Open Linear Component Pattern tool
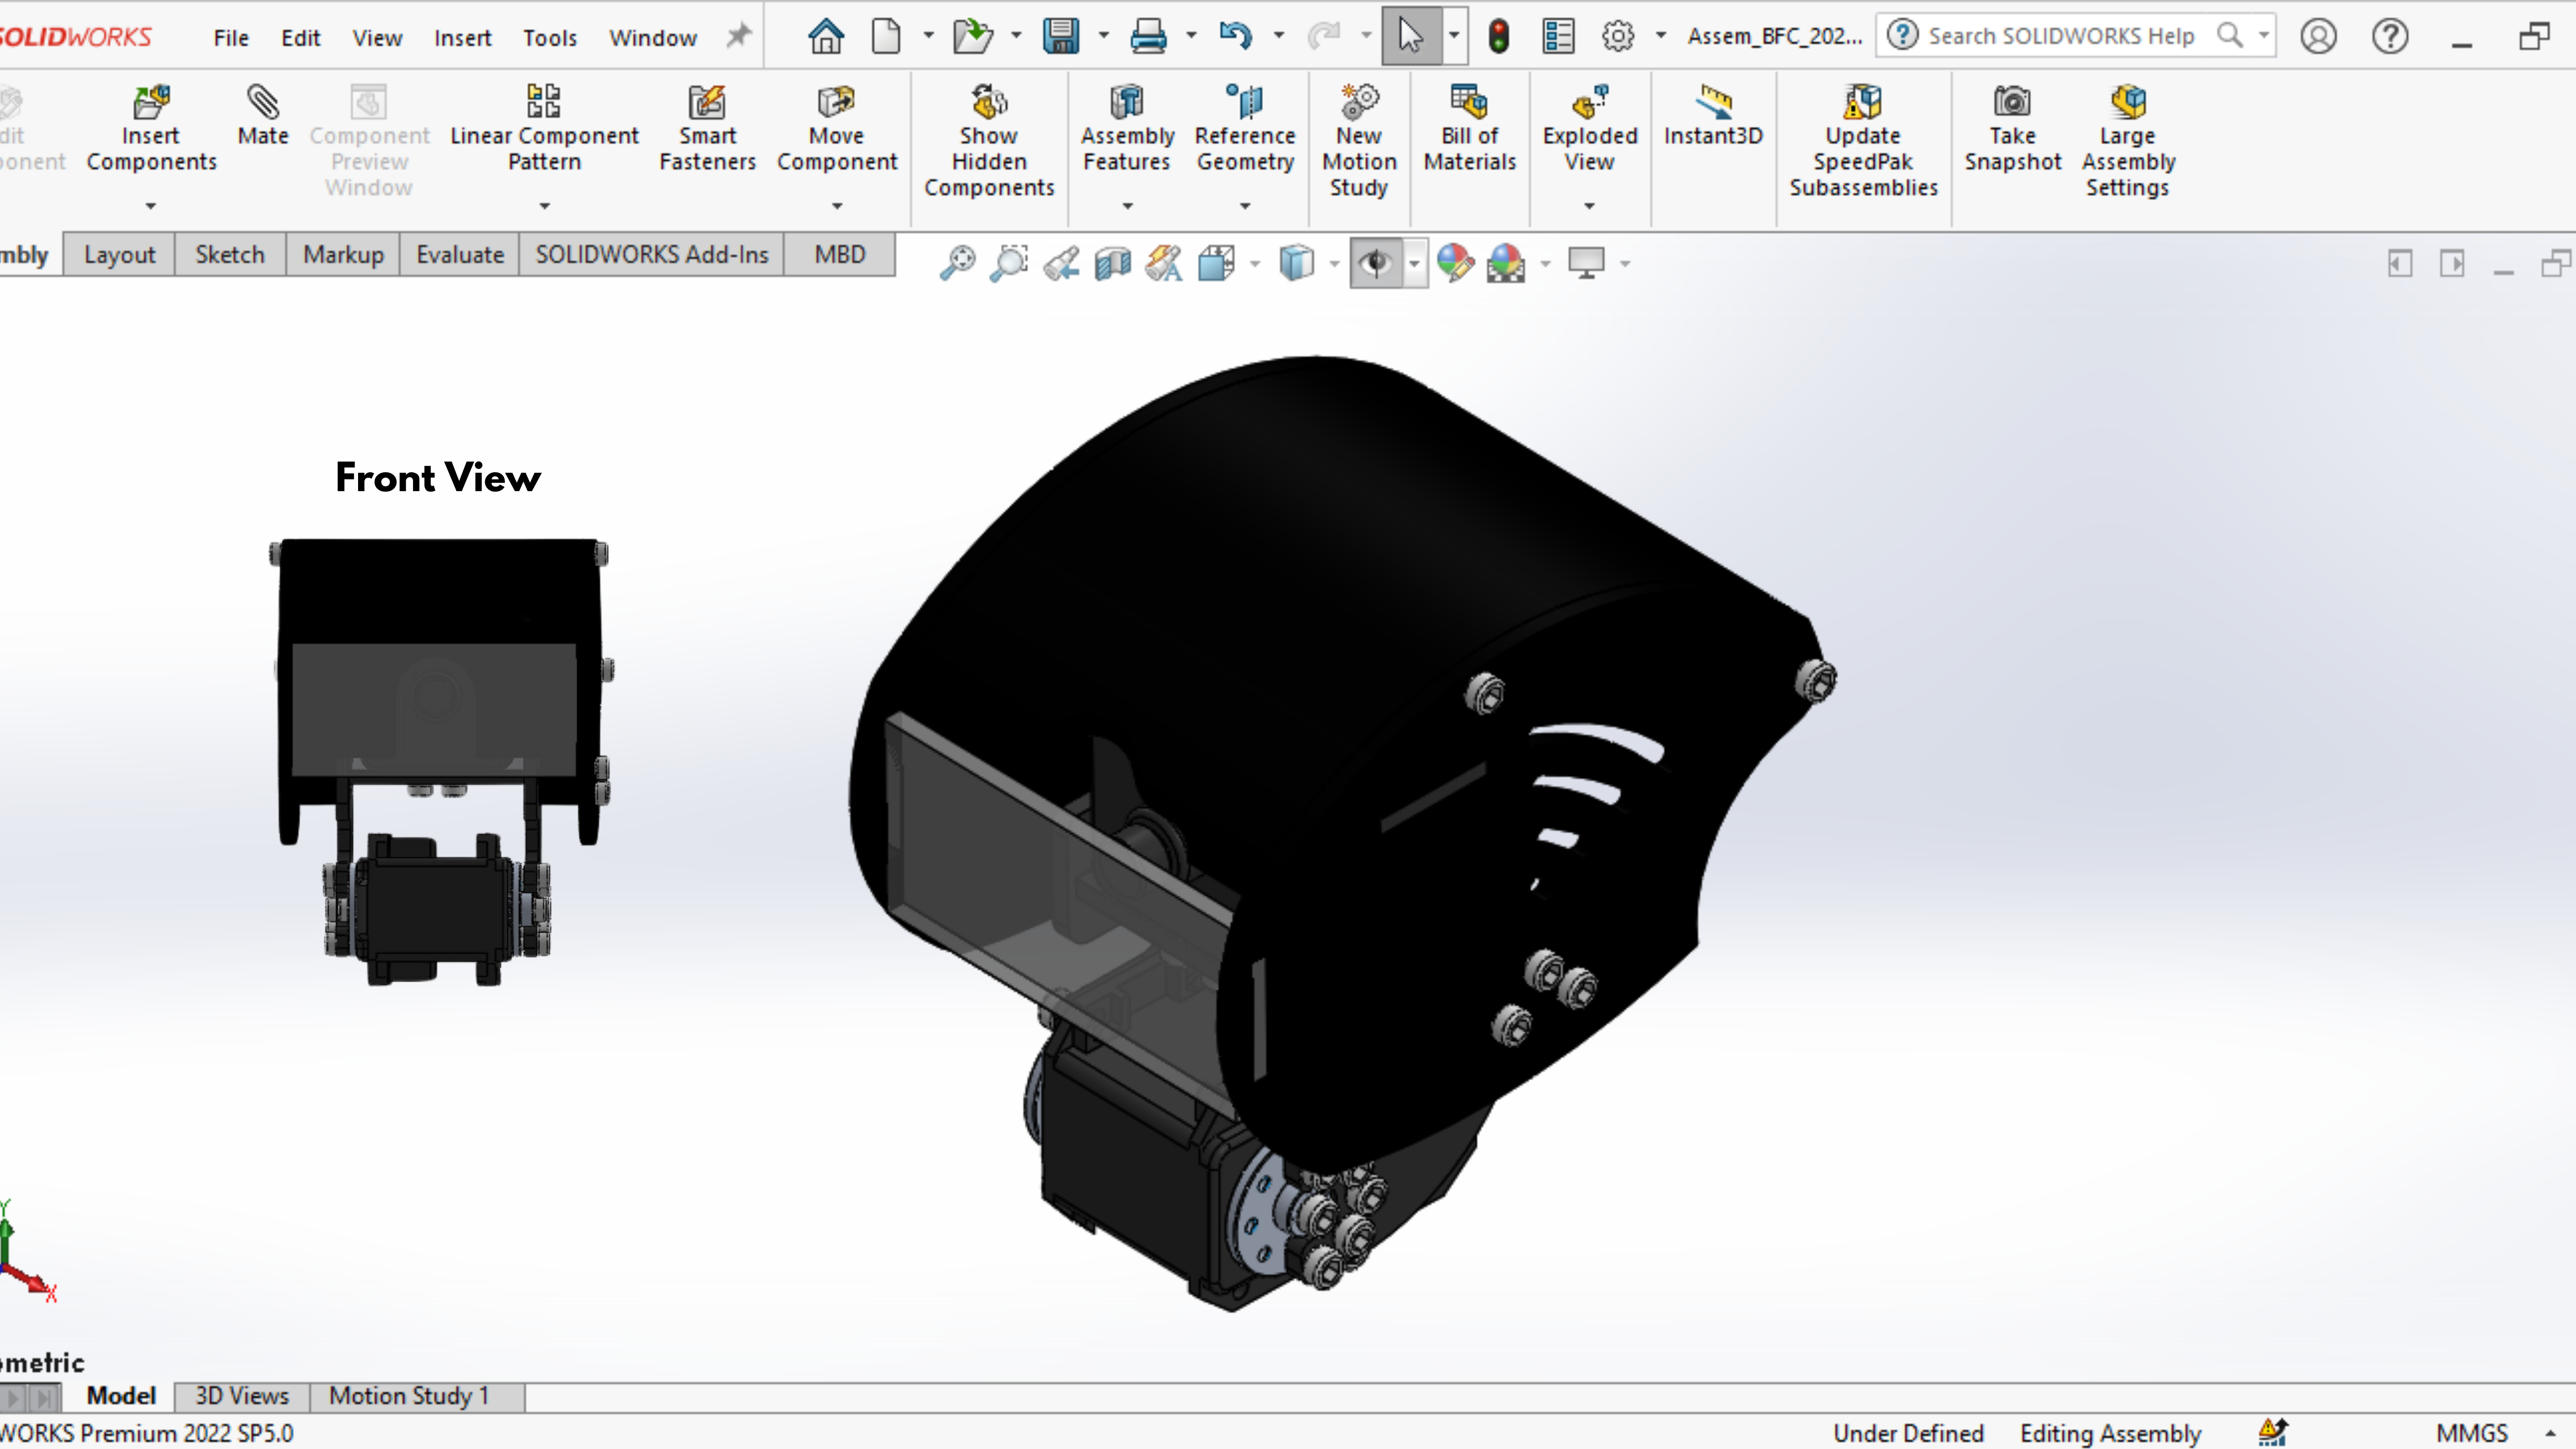 (x=544, y=128)
